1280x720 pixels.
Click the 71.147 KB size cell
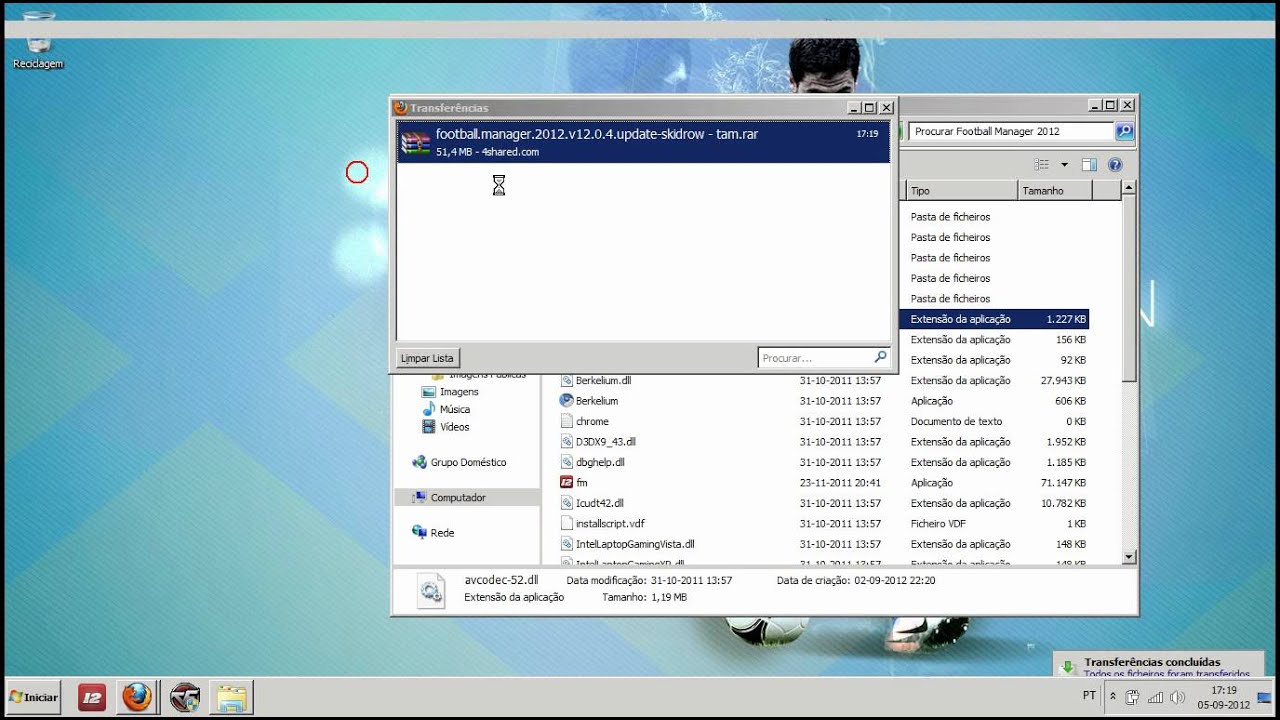tap(1063, 483)
